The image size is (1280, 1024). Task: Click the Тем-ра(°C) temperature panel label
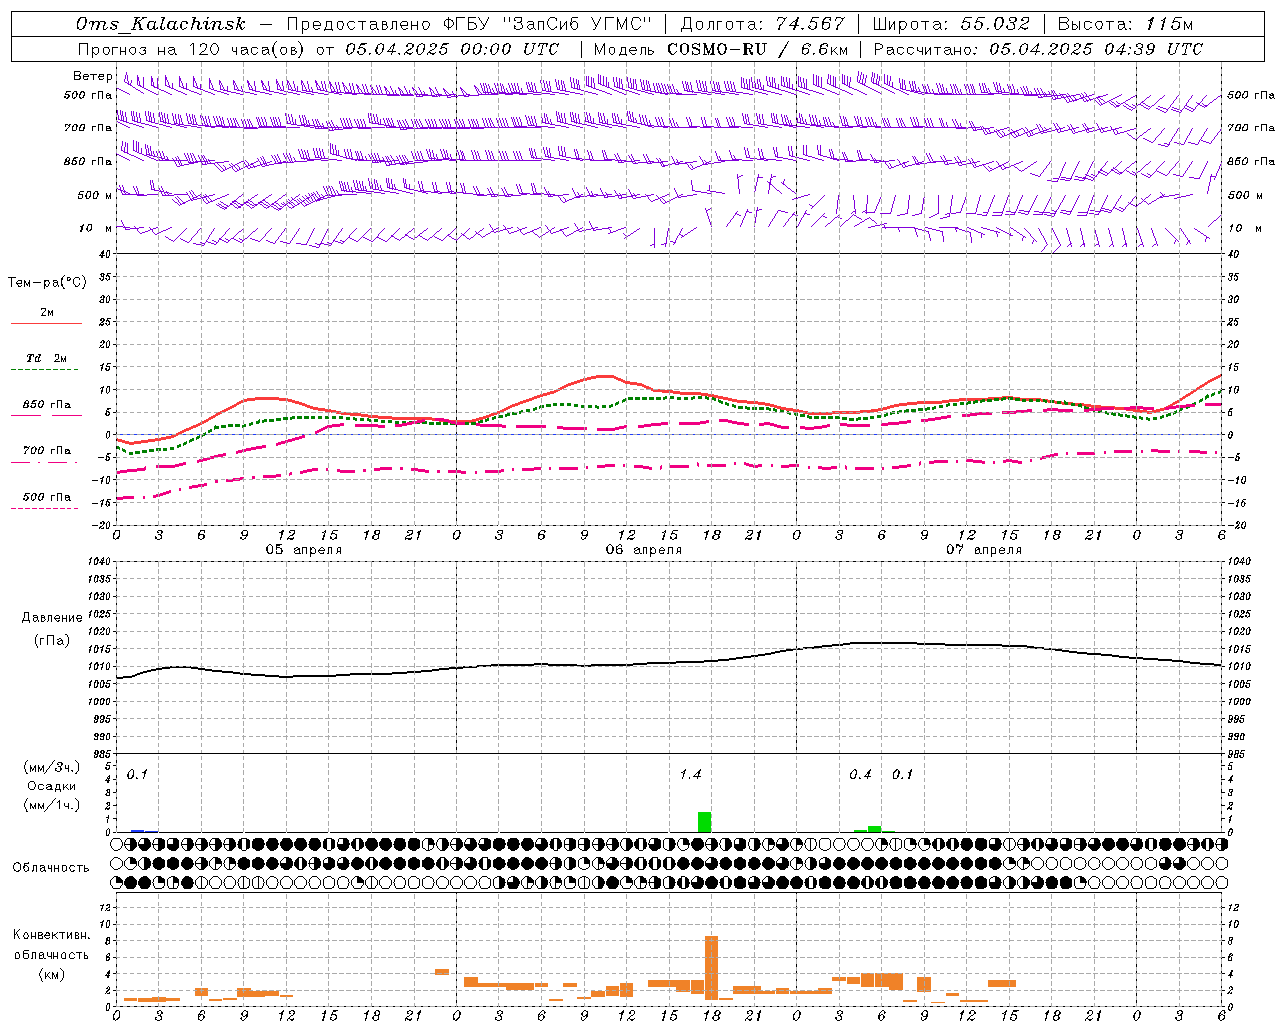click(47, 283)
